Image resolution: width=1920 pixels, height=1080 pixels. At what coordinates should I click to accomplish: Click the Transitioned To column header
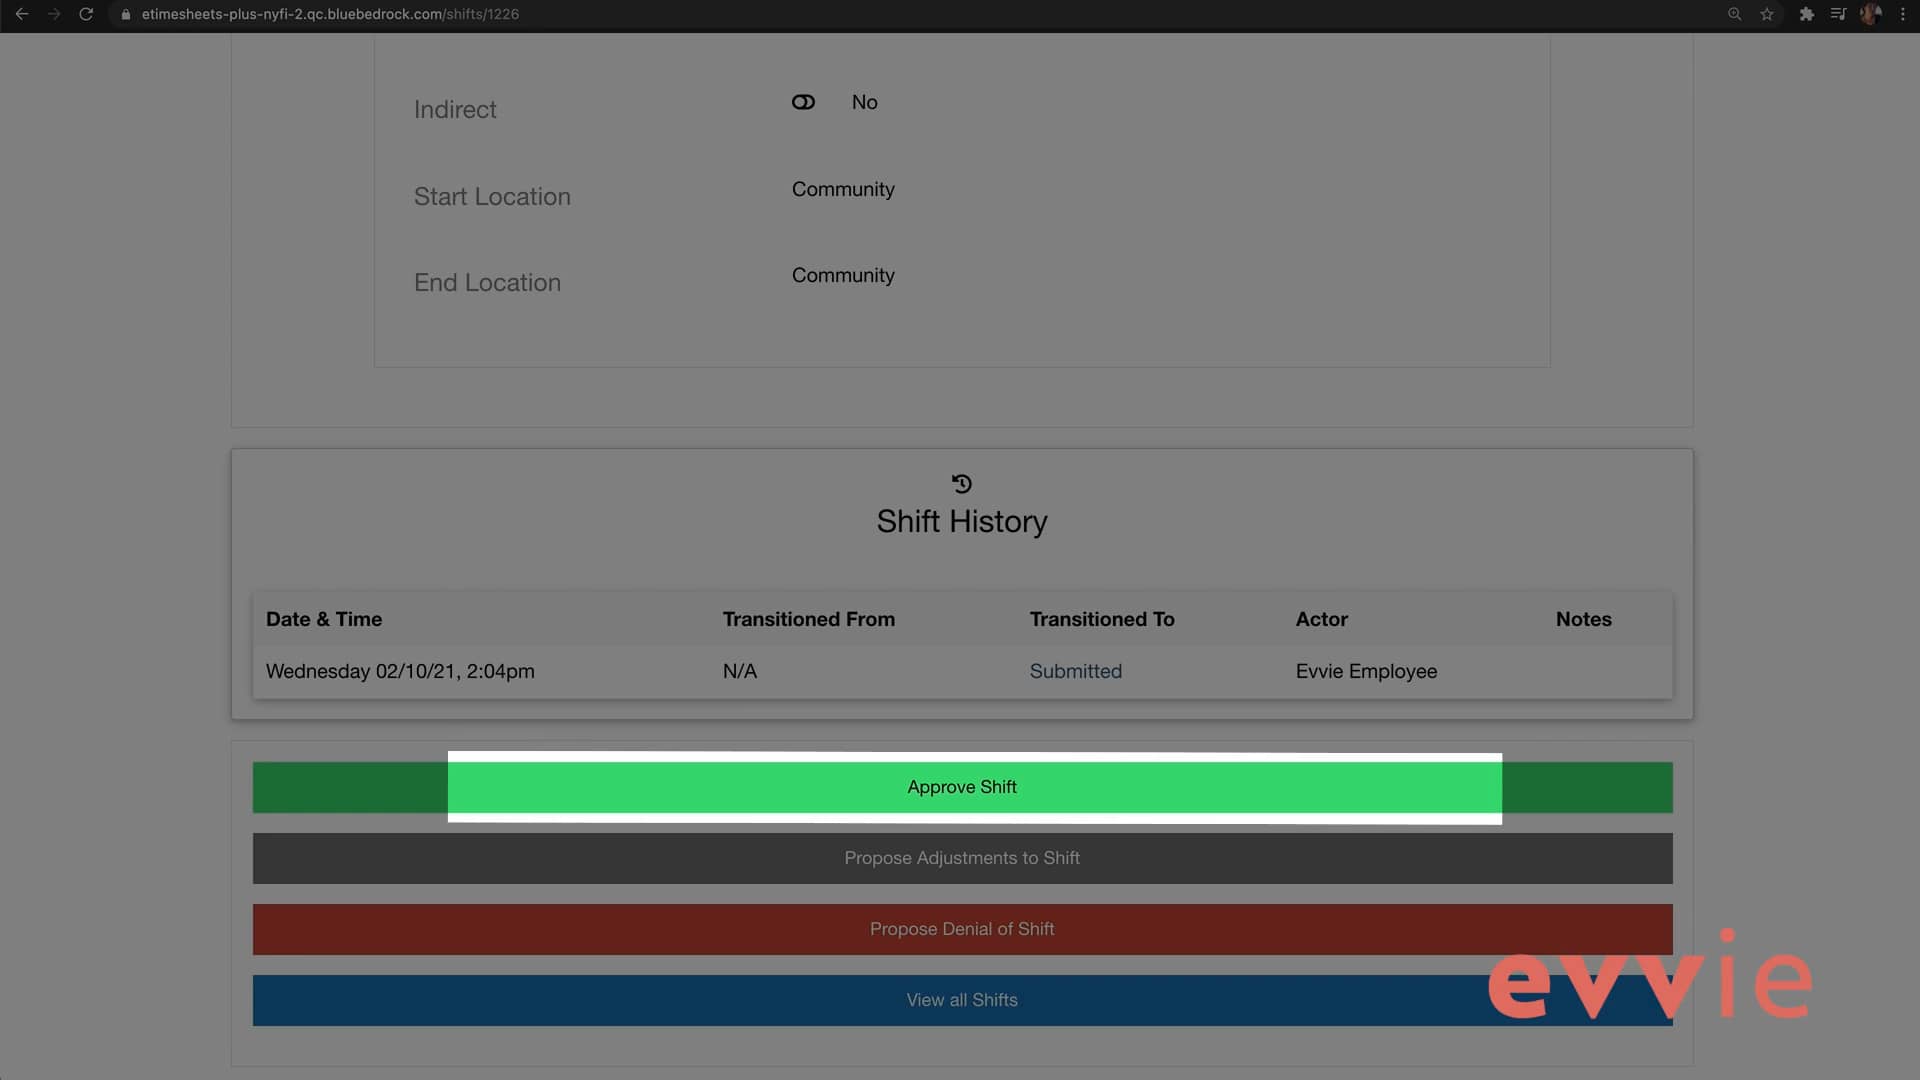[1101, 619]
